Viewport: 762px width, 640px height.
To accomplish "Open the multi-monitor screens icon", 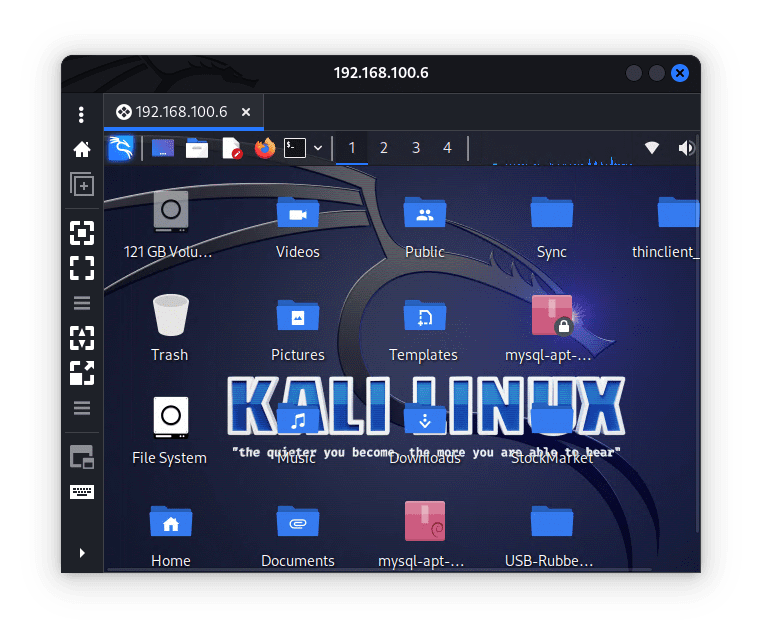I will point(82,457).
